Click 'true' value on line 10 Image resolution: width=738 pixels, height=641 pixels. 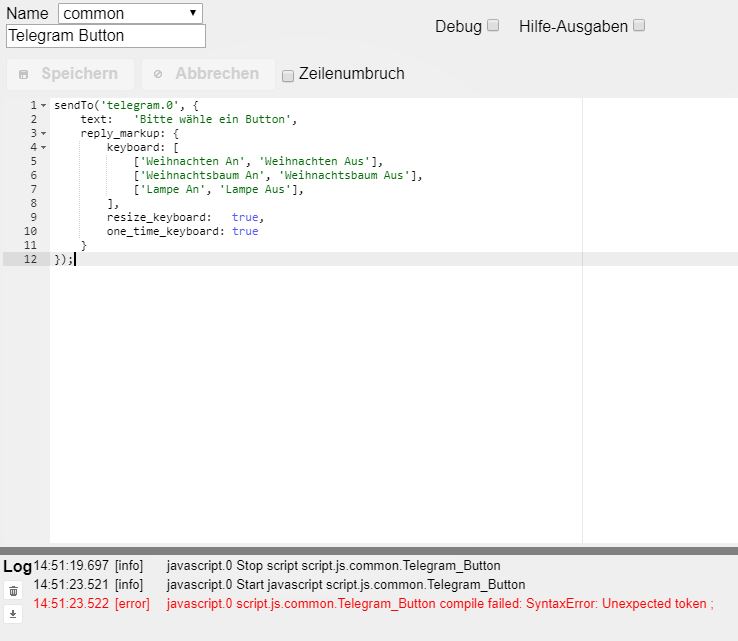click(x=245, y=232)
